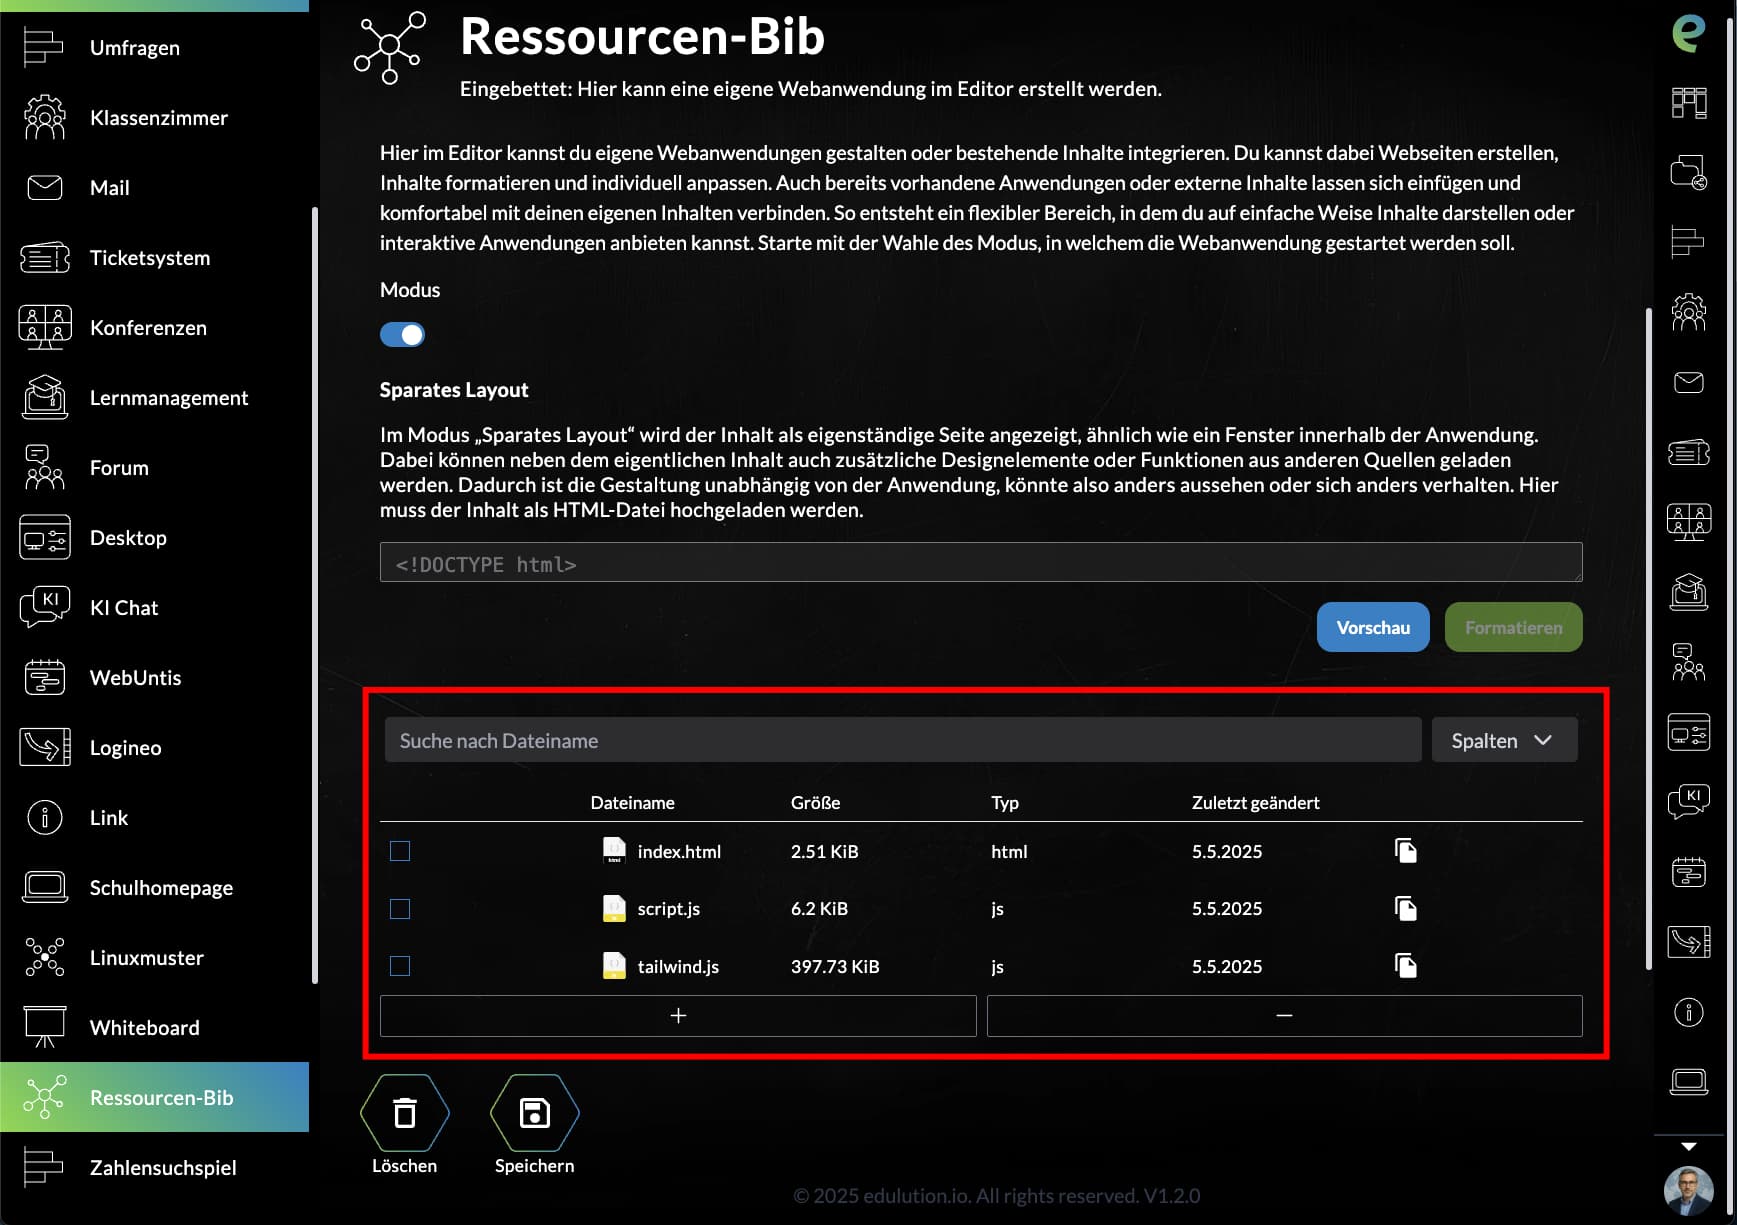Viewport: 1737px width, 1225px height.
Task: Expand the right rail with the down arrow
Action: tap(1688, 1147)
